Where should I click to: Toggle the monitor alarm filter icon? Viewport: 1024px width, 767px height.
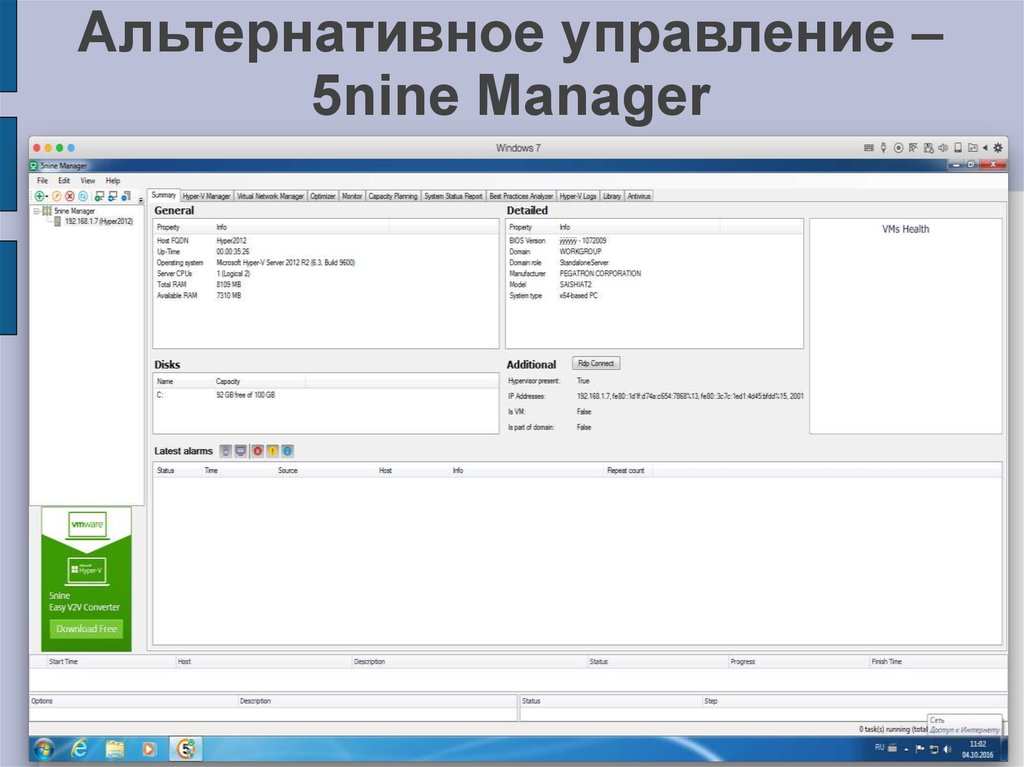coord(241,451)
